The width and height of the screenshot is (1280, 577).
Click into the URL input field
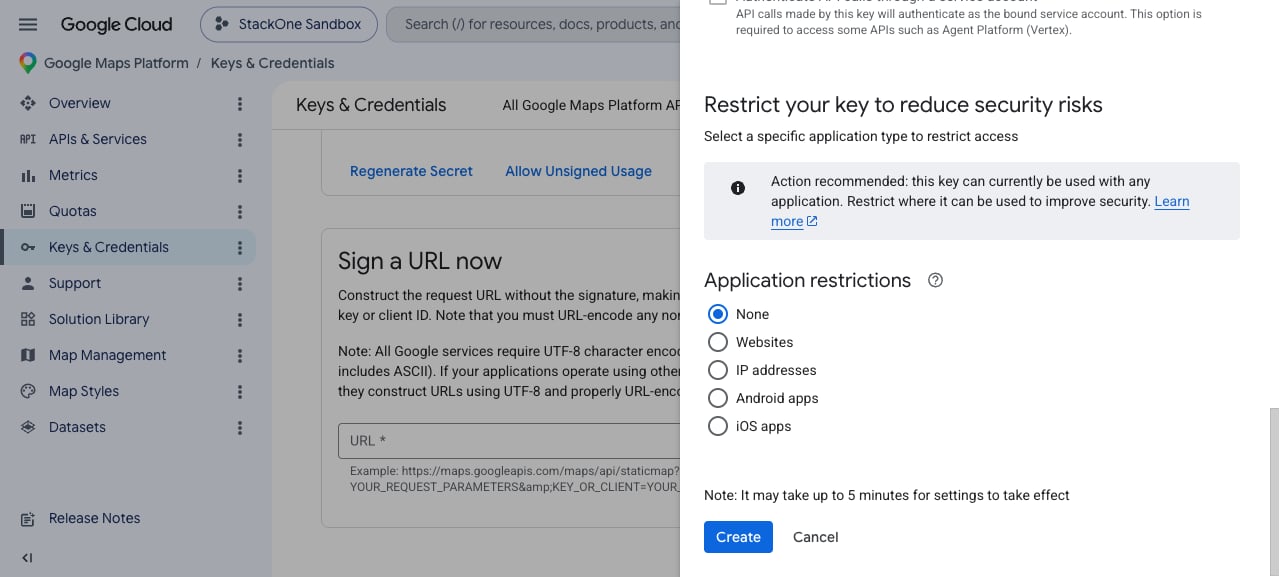(x=510, y=440)
